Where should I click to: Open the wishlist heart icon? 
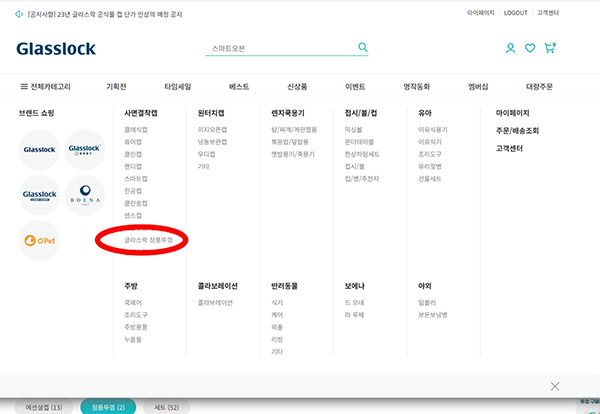(530, 48)
